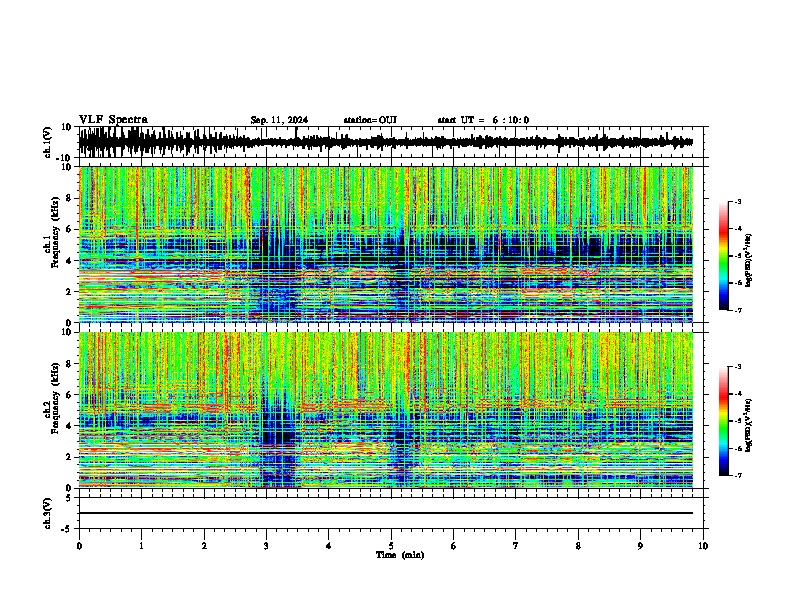
Task: Click the 'ch.1(V)' axis label
Action: (x=48, y=142)
